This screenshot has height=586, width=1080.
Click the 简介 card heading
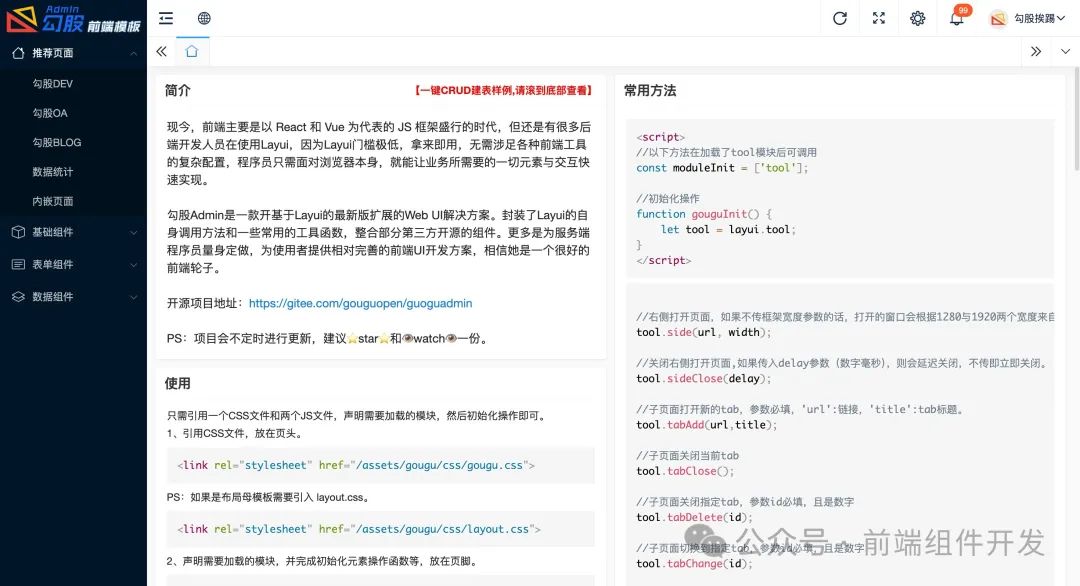pyautogui.click(x=178, y=90)
